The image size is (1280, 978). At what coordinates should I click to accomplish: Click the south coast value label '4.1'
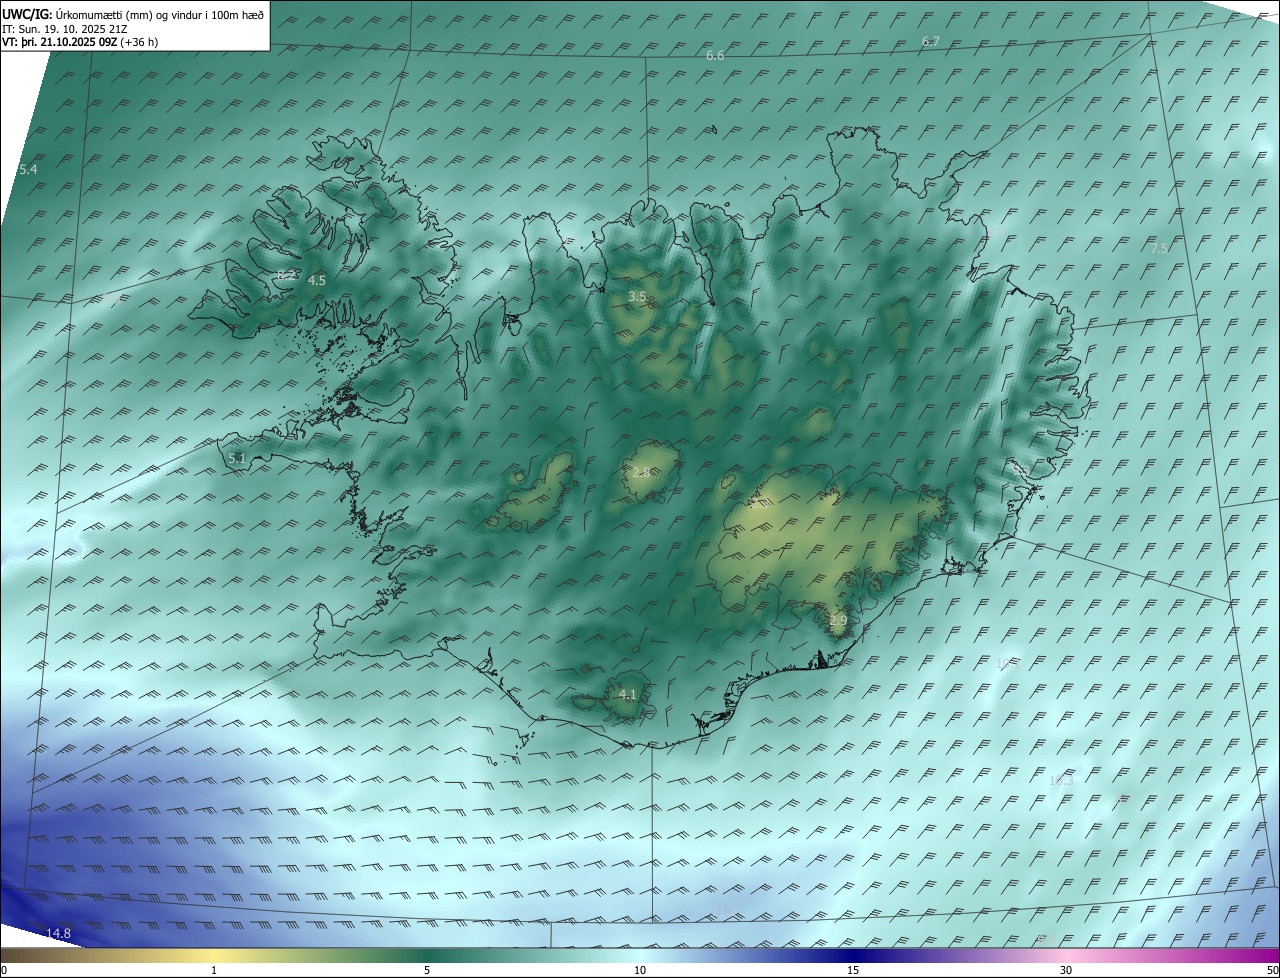point(628,694)
